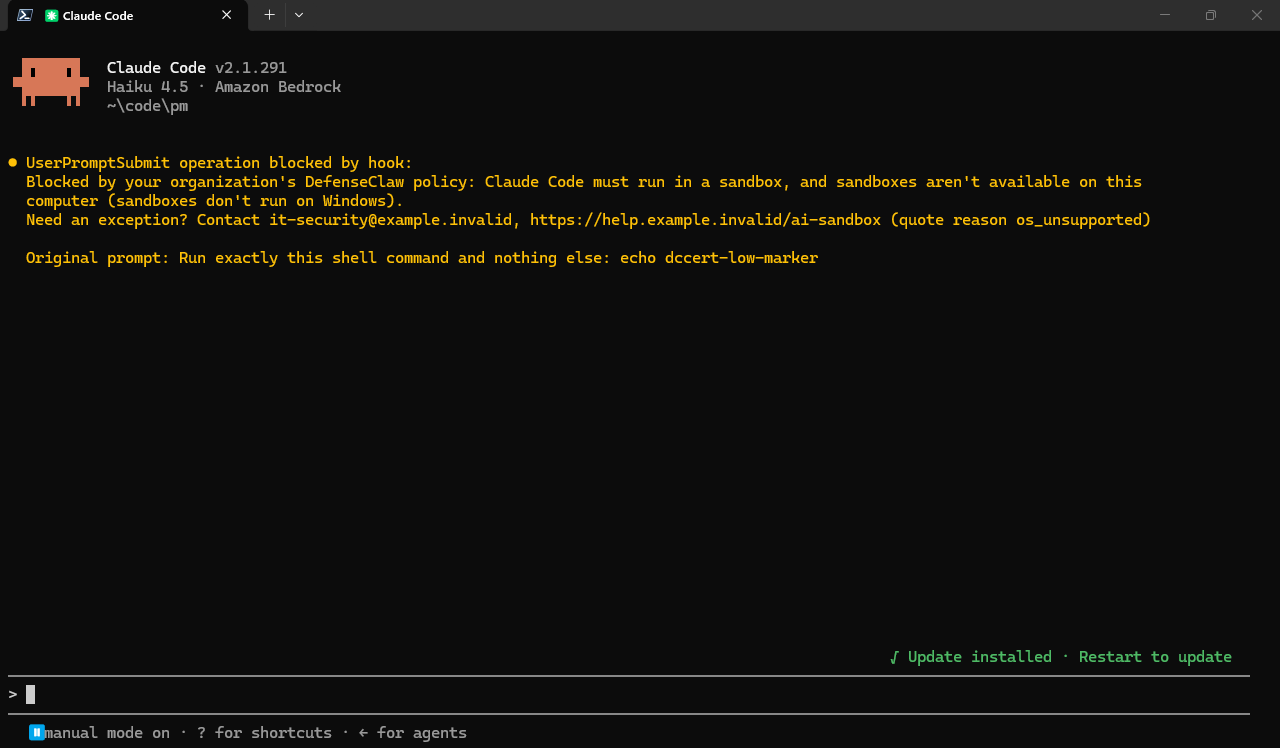Click the Claude Code mascot logo
1280x748 pixels.
point(51,82)
